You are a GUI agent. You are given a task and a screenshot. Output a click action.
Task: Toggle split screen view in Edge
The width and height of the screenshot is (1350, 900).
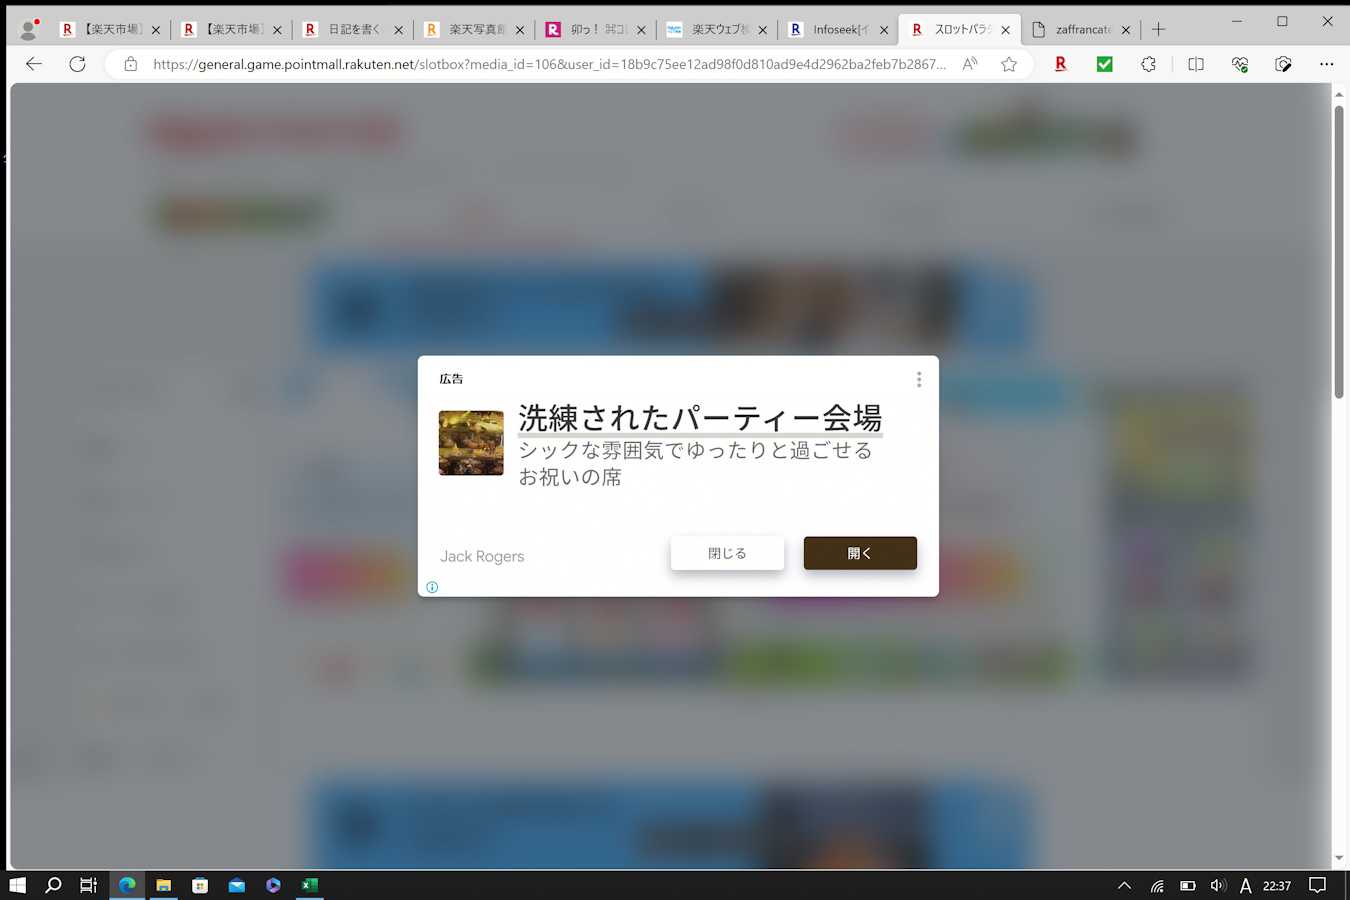pyautogui.click(x=1195, y=64)
